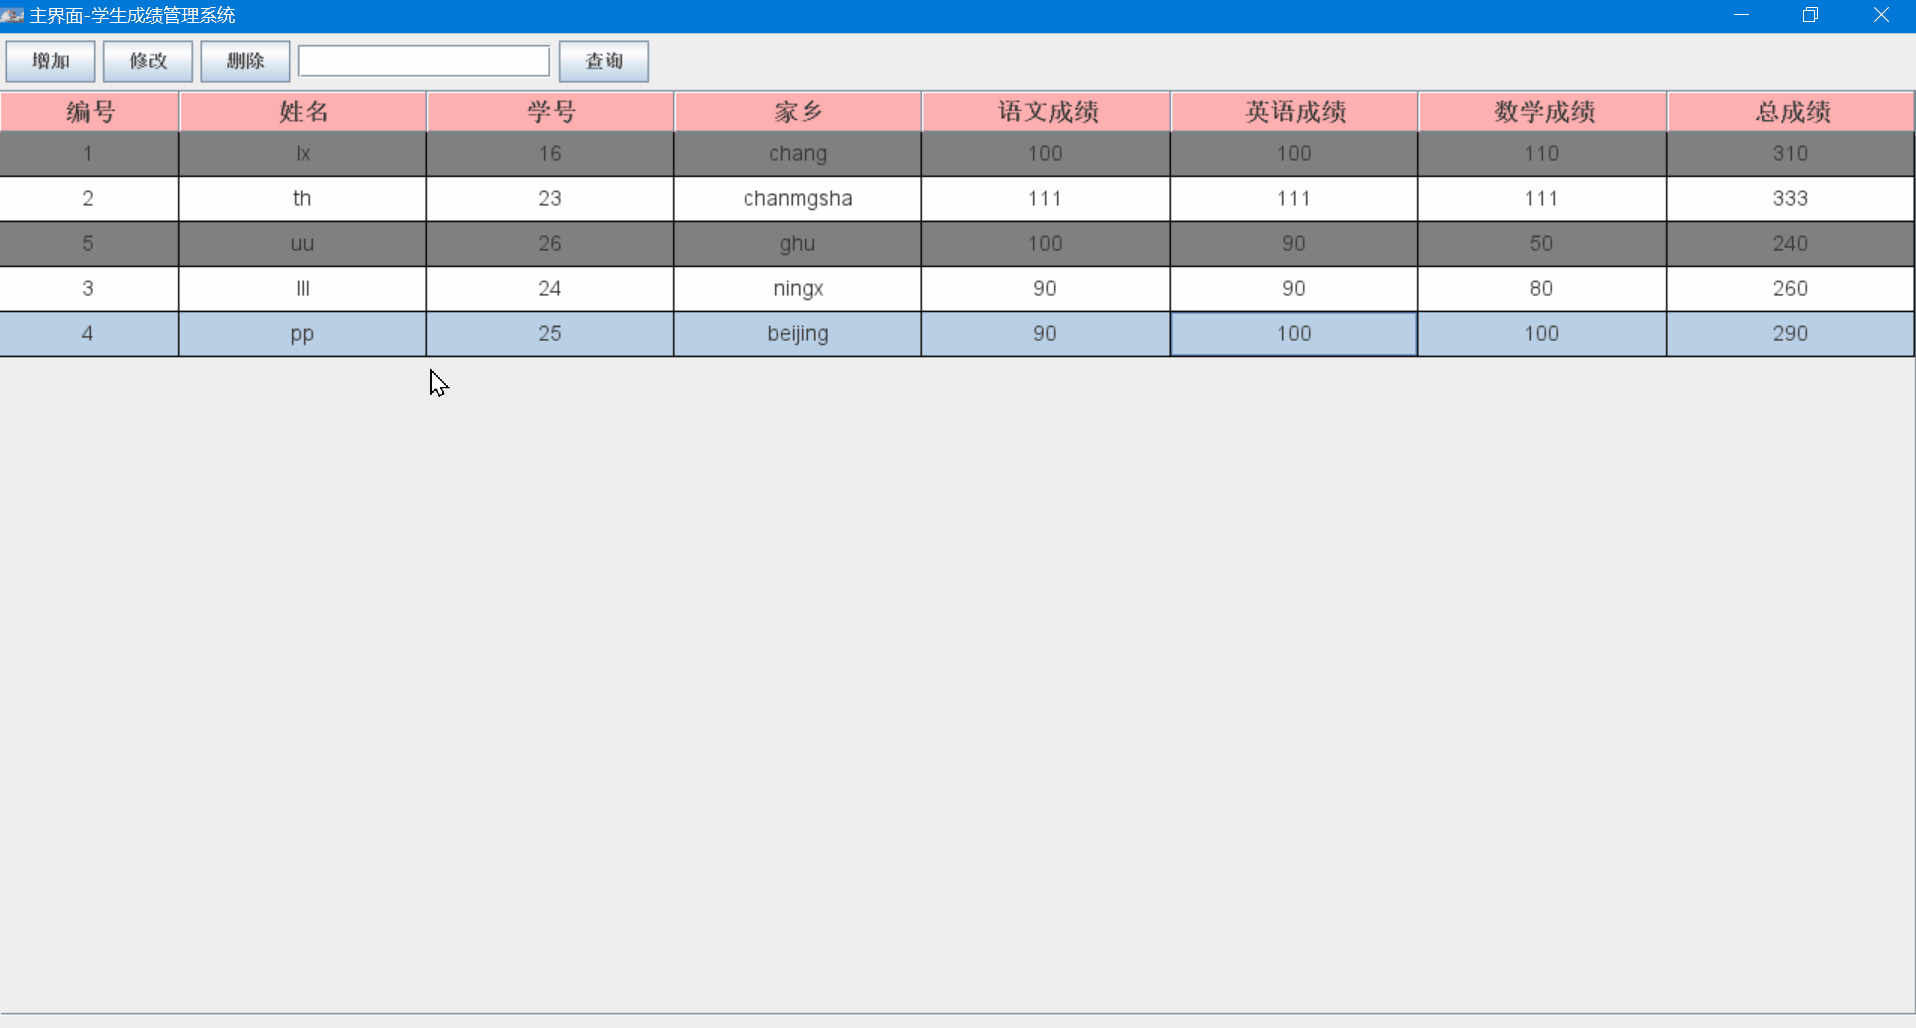The height and width of the screenshot is (1028, 1916).
Task: Select the name cell 'lll'
Action: click(303, 289)
